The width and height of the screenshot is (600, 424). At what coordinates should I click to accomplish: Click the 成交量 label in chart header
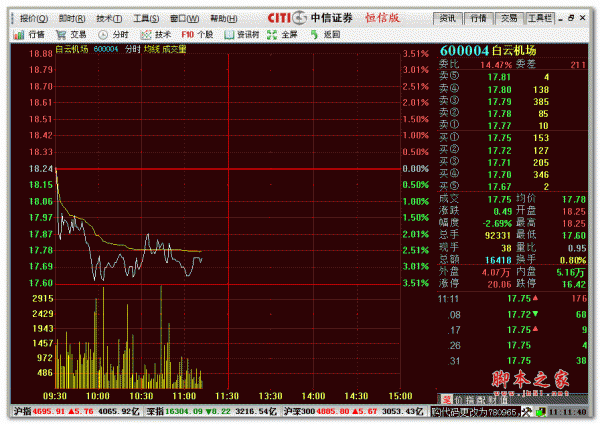[174, 49]
